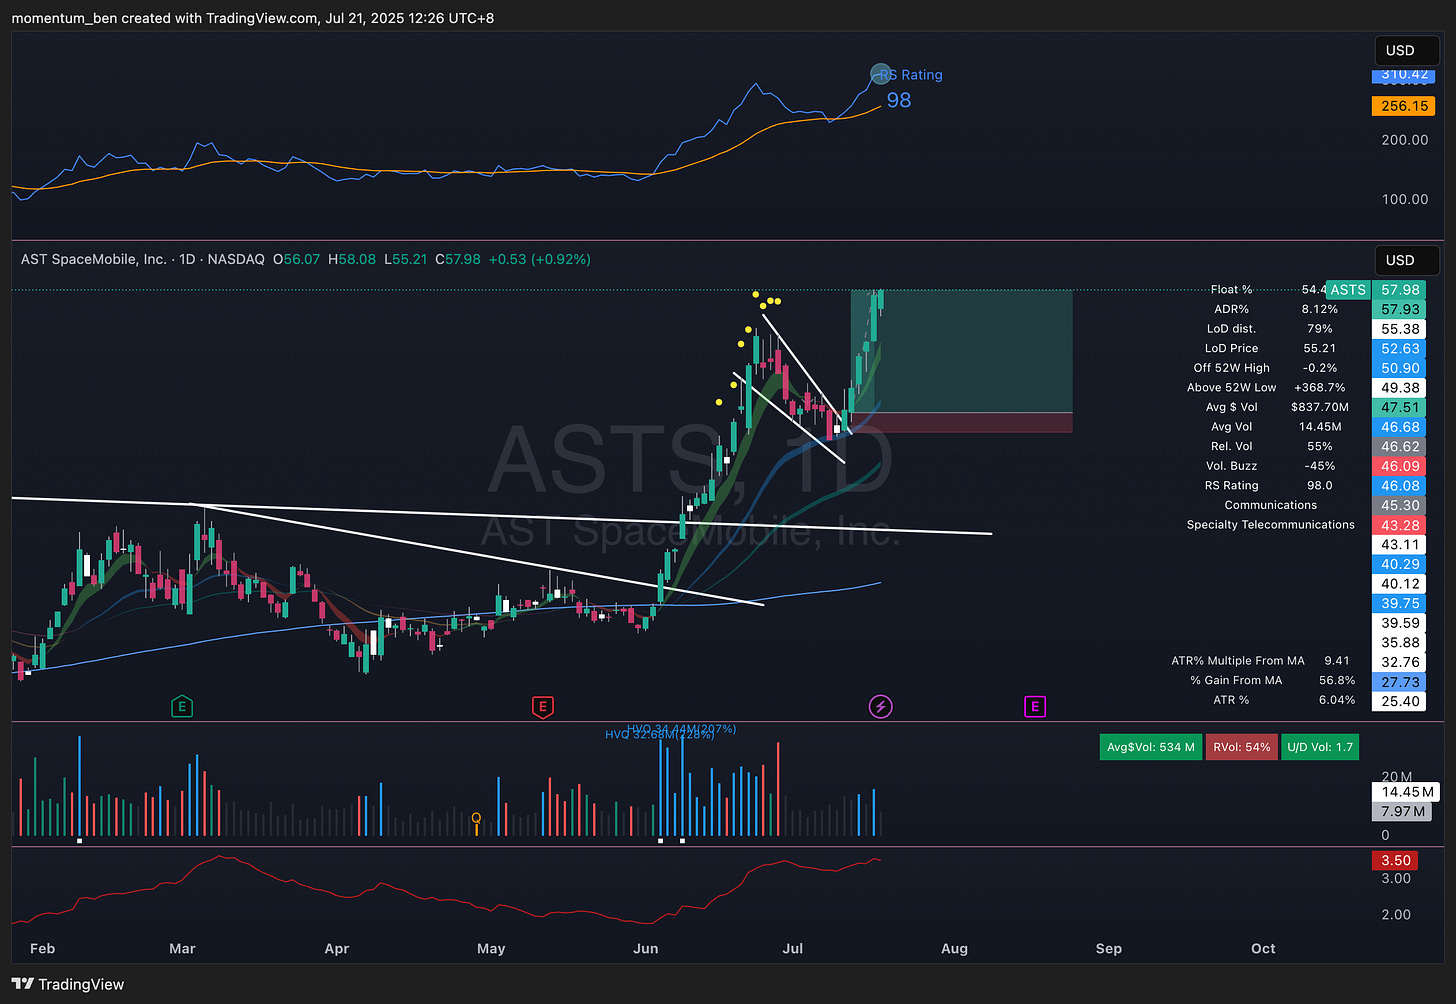The height and width of the screenshot is (1004, 1456).
Task: Click the ASTS ticker label on price axis
Action: tap(1347, 290)
